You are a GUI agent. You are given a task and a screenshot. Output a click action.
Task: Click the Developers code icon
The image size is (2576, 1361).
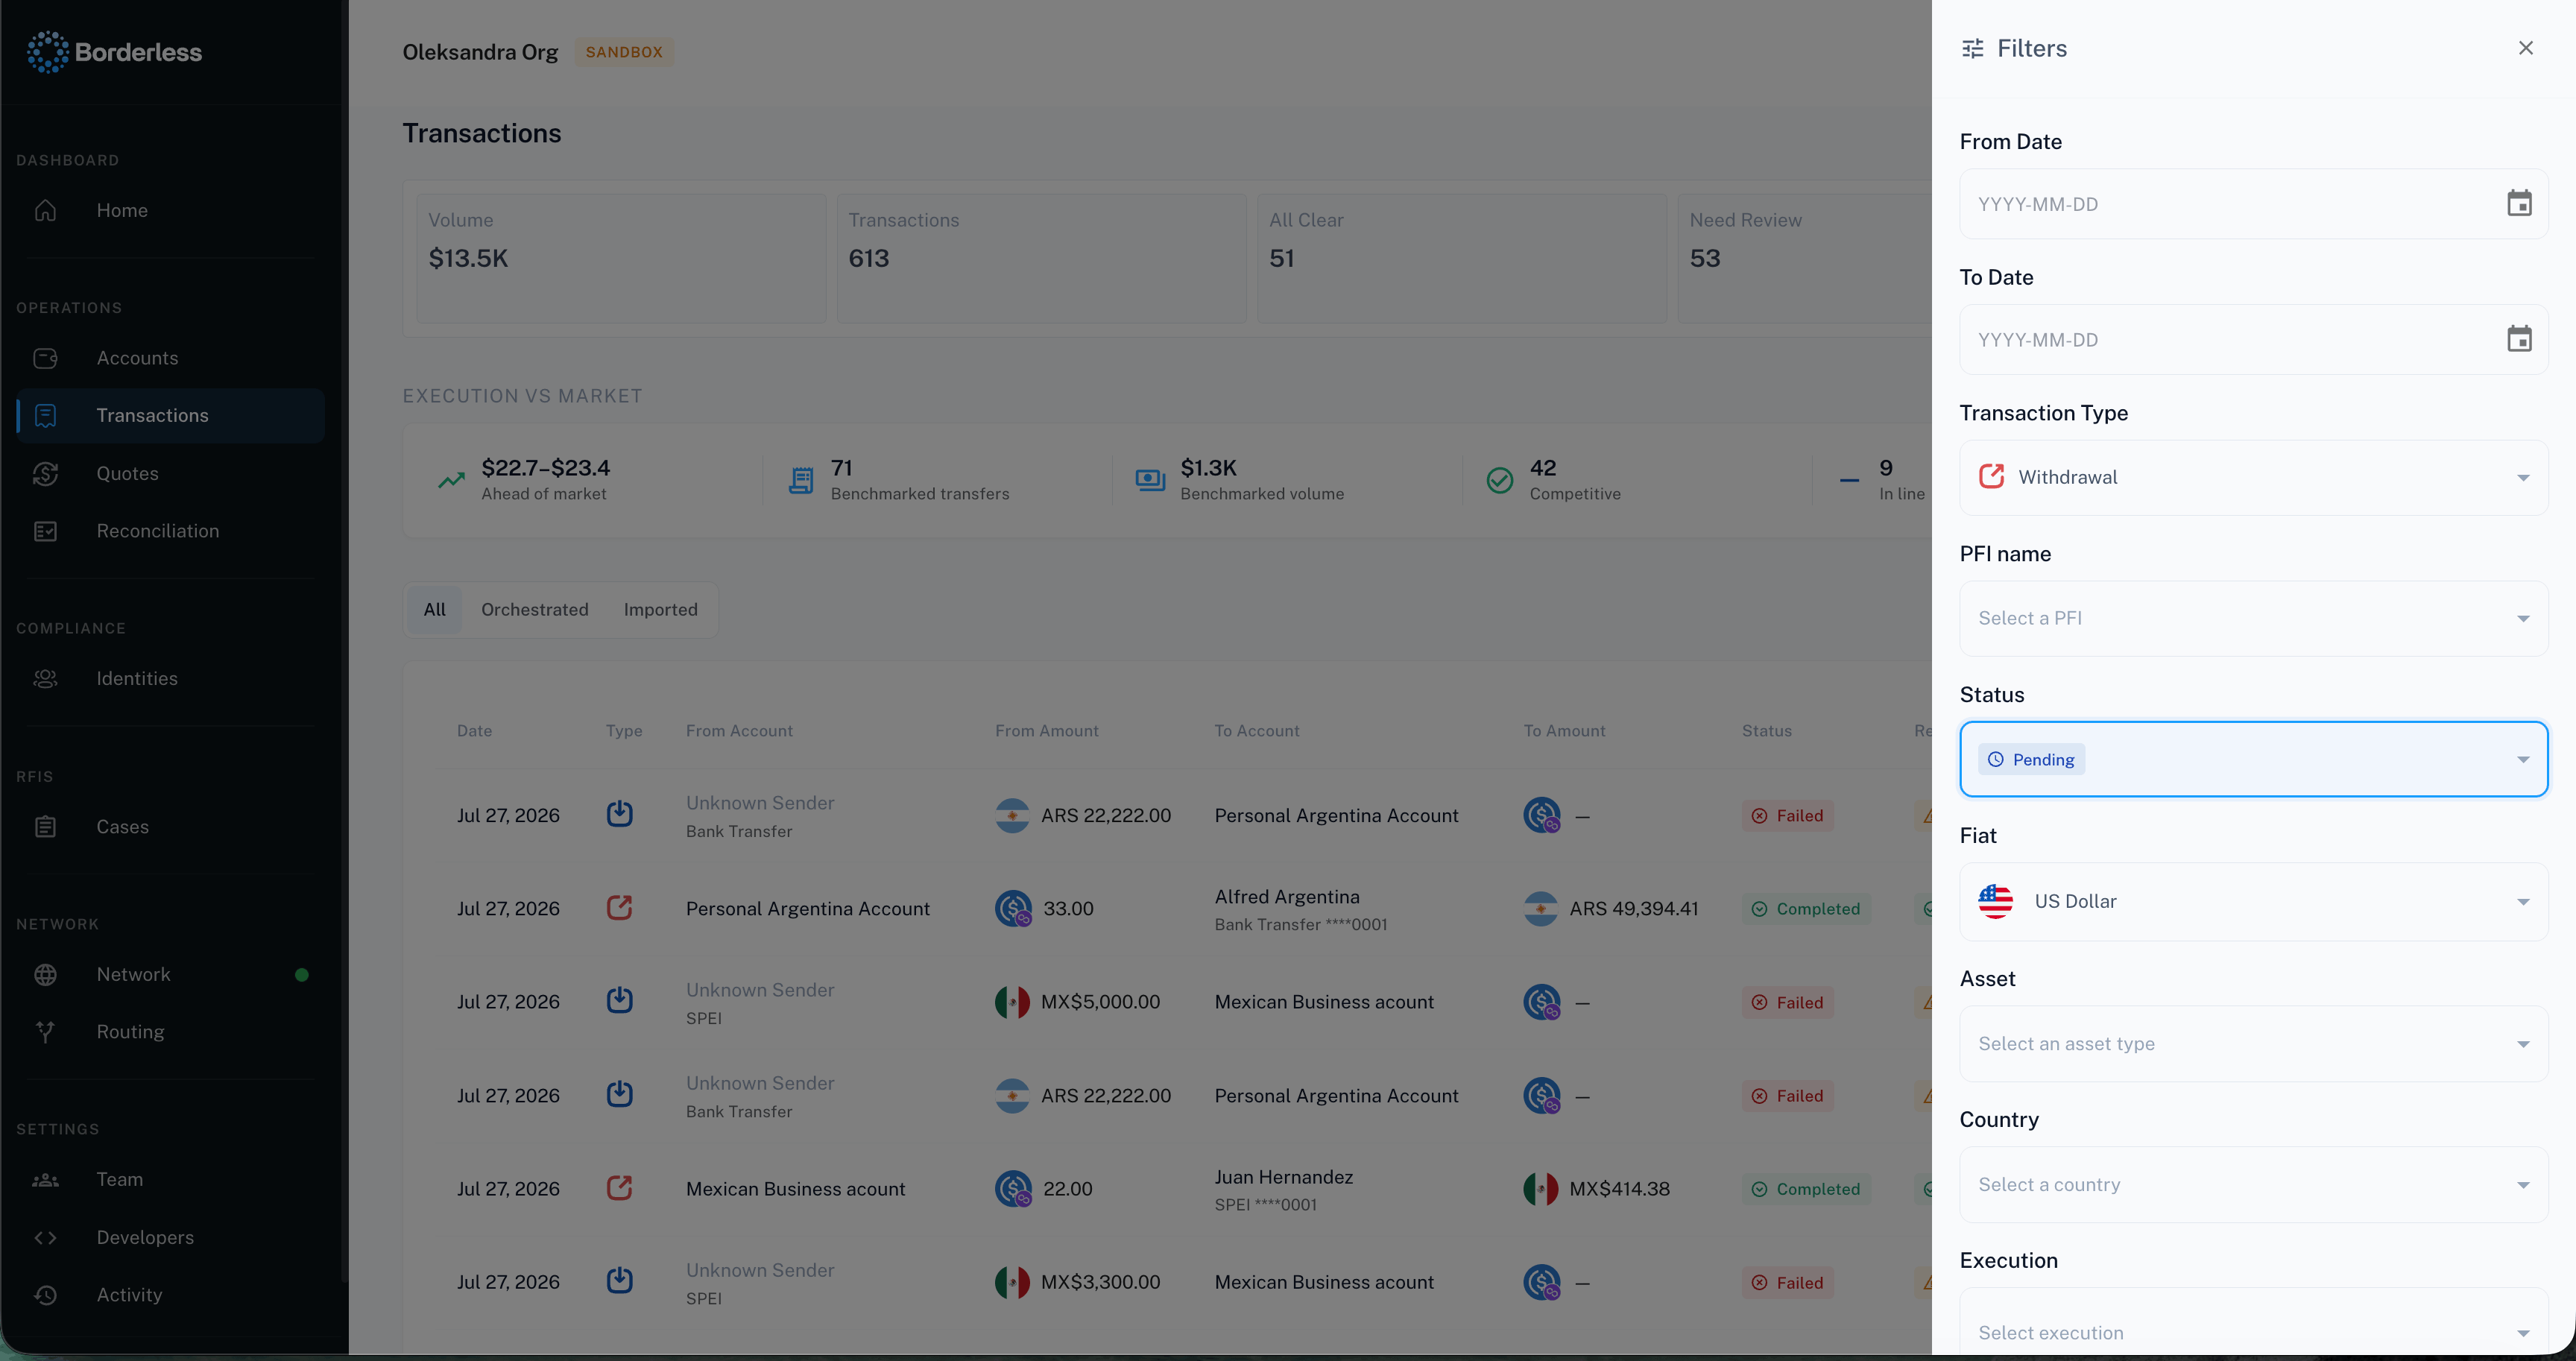[x=45, y=1238]
